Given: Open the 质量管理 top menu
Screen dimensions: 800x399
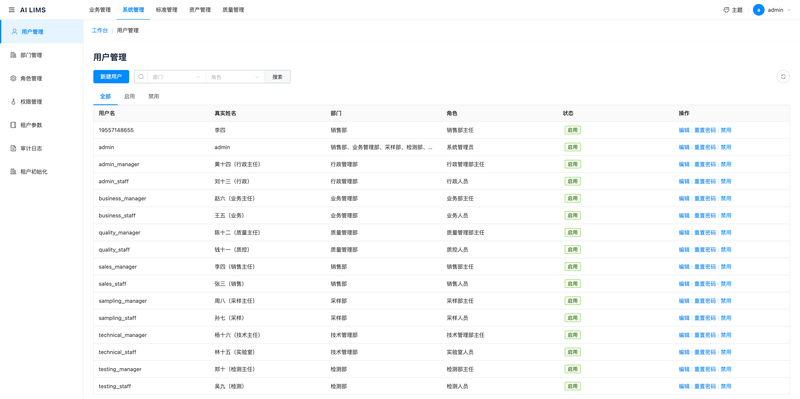Looking at the screenshot, I should 233,10.
